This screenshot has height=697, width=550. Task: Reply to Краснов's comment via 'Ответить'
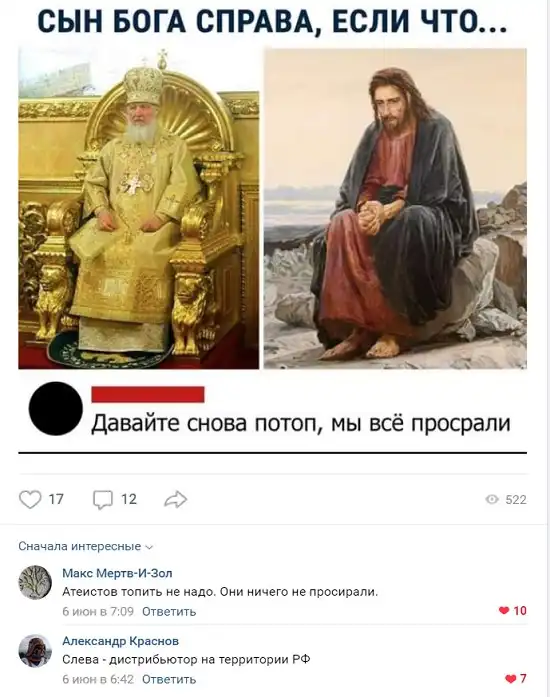tap(169, 679)
